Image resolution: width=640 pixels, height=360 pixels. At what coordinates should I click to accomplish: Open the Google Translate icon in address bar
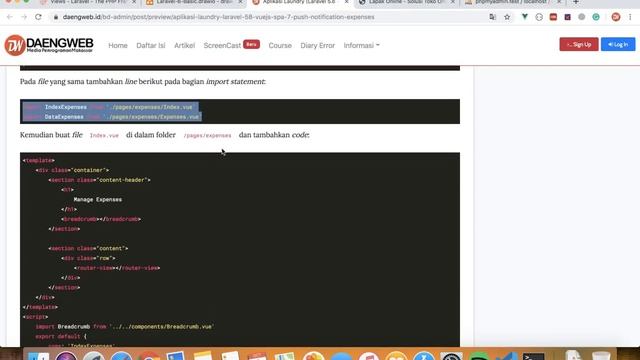[493, 17]
